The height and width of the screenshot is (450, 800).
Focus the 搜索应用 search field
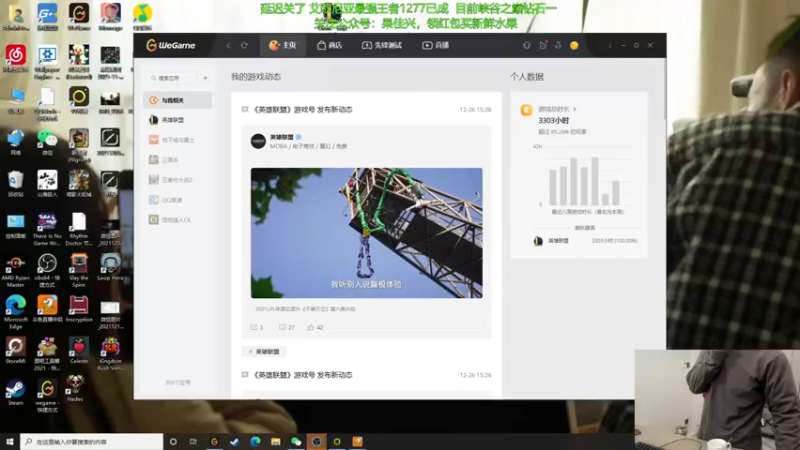172,78
